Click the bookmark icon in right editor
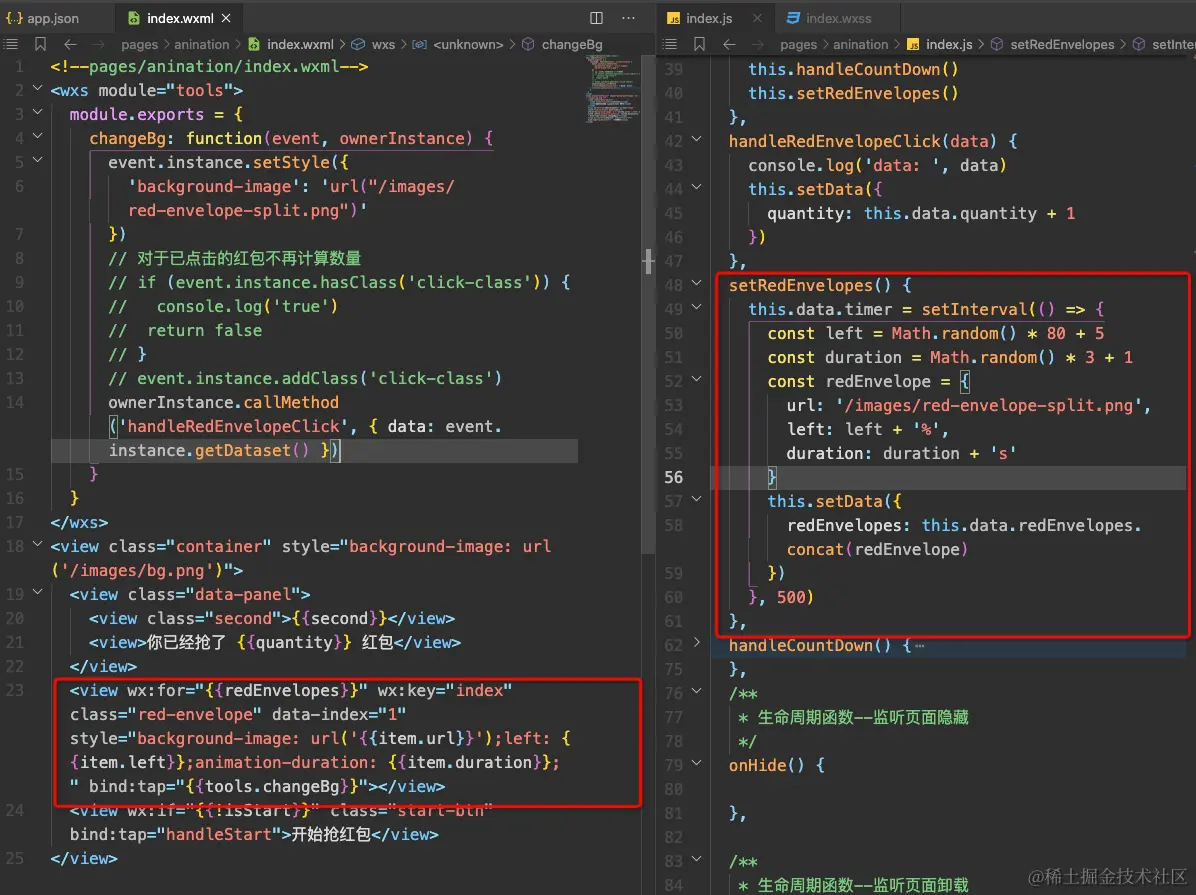This screenshot has height=895, width=1196. tap(699, 44)
